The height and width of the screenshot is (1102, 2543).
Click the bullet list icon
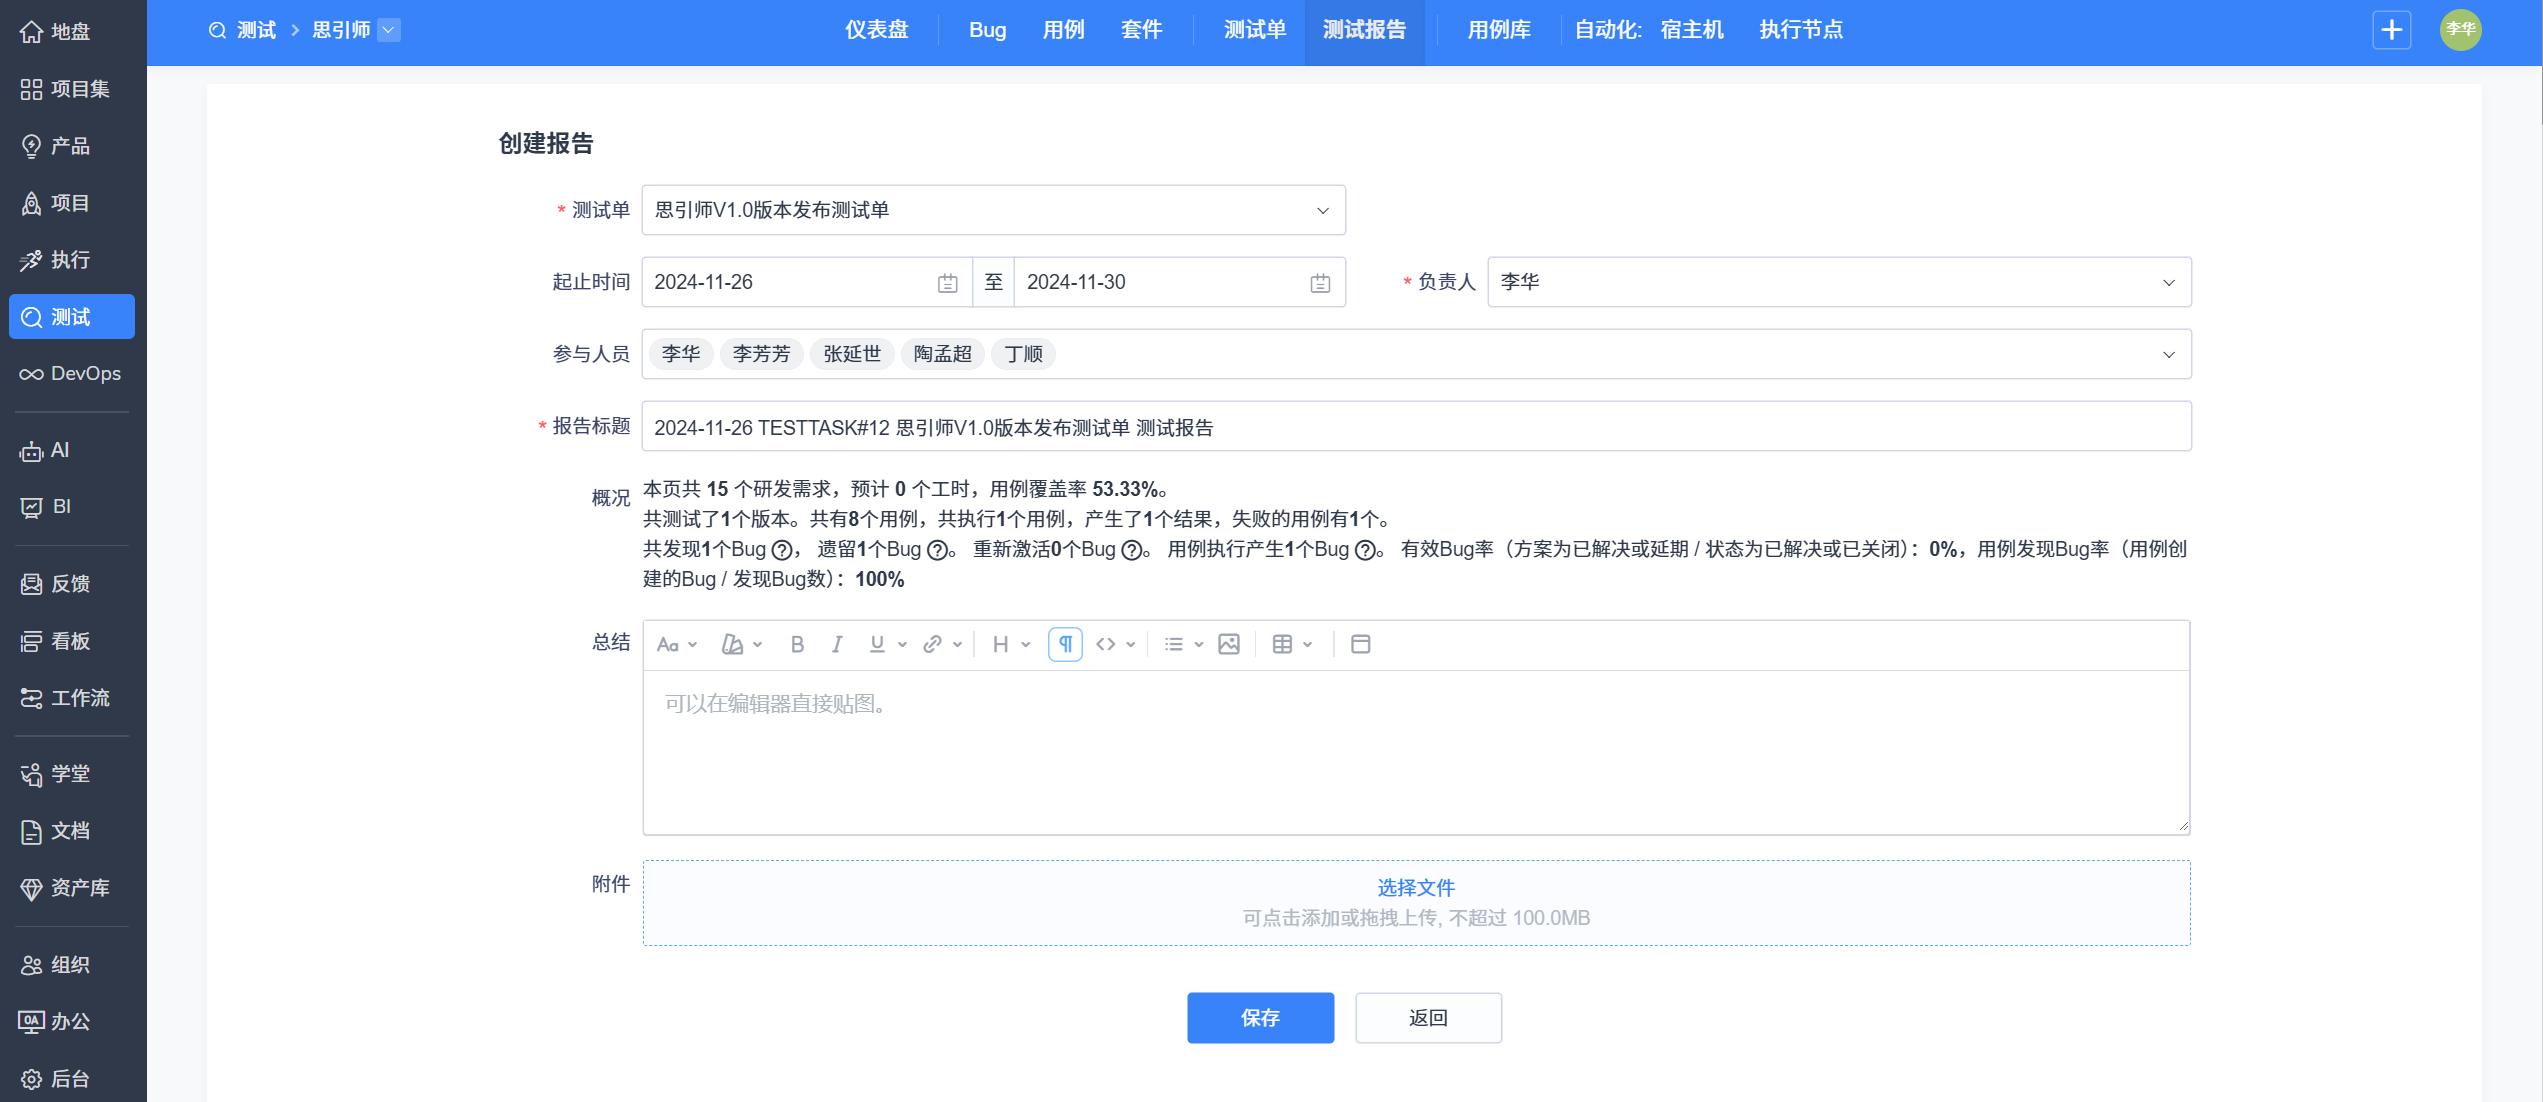click(1174, 644)
